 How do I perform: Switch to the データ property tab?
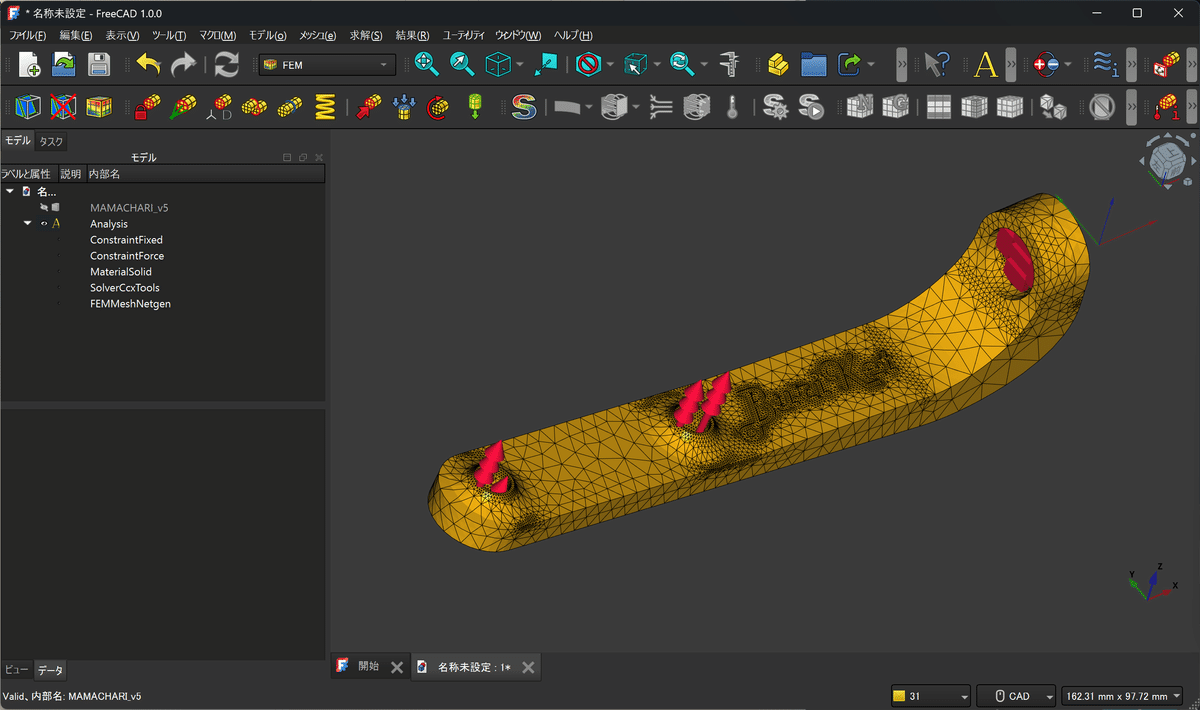click(x=50, y=669)
